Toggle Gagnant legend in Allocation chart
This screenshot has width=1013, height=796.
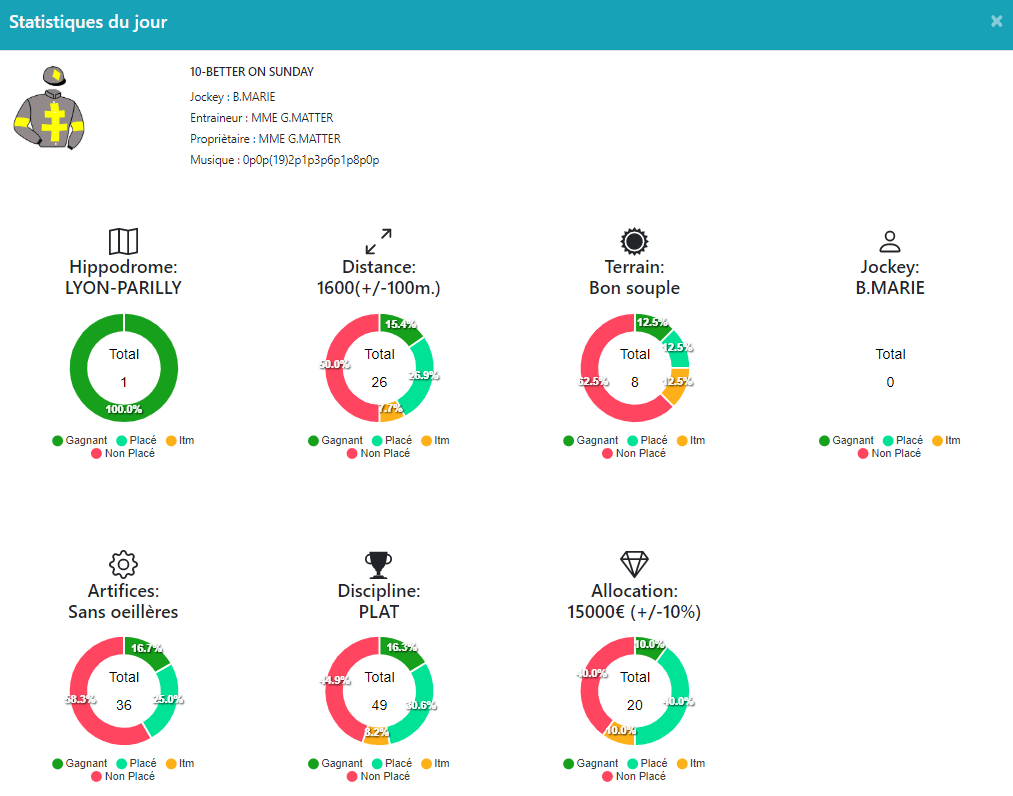[589, 763]
